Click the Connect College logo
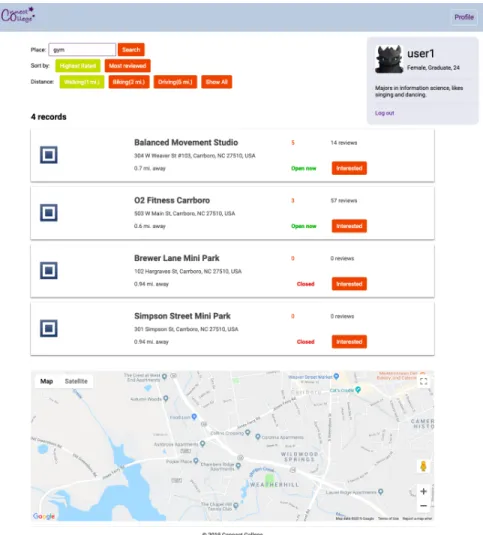The height and width of the screenshot is (535, 483). coord(18,15)
